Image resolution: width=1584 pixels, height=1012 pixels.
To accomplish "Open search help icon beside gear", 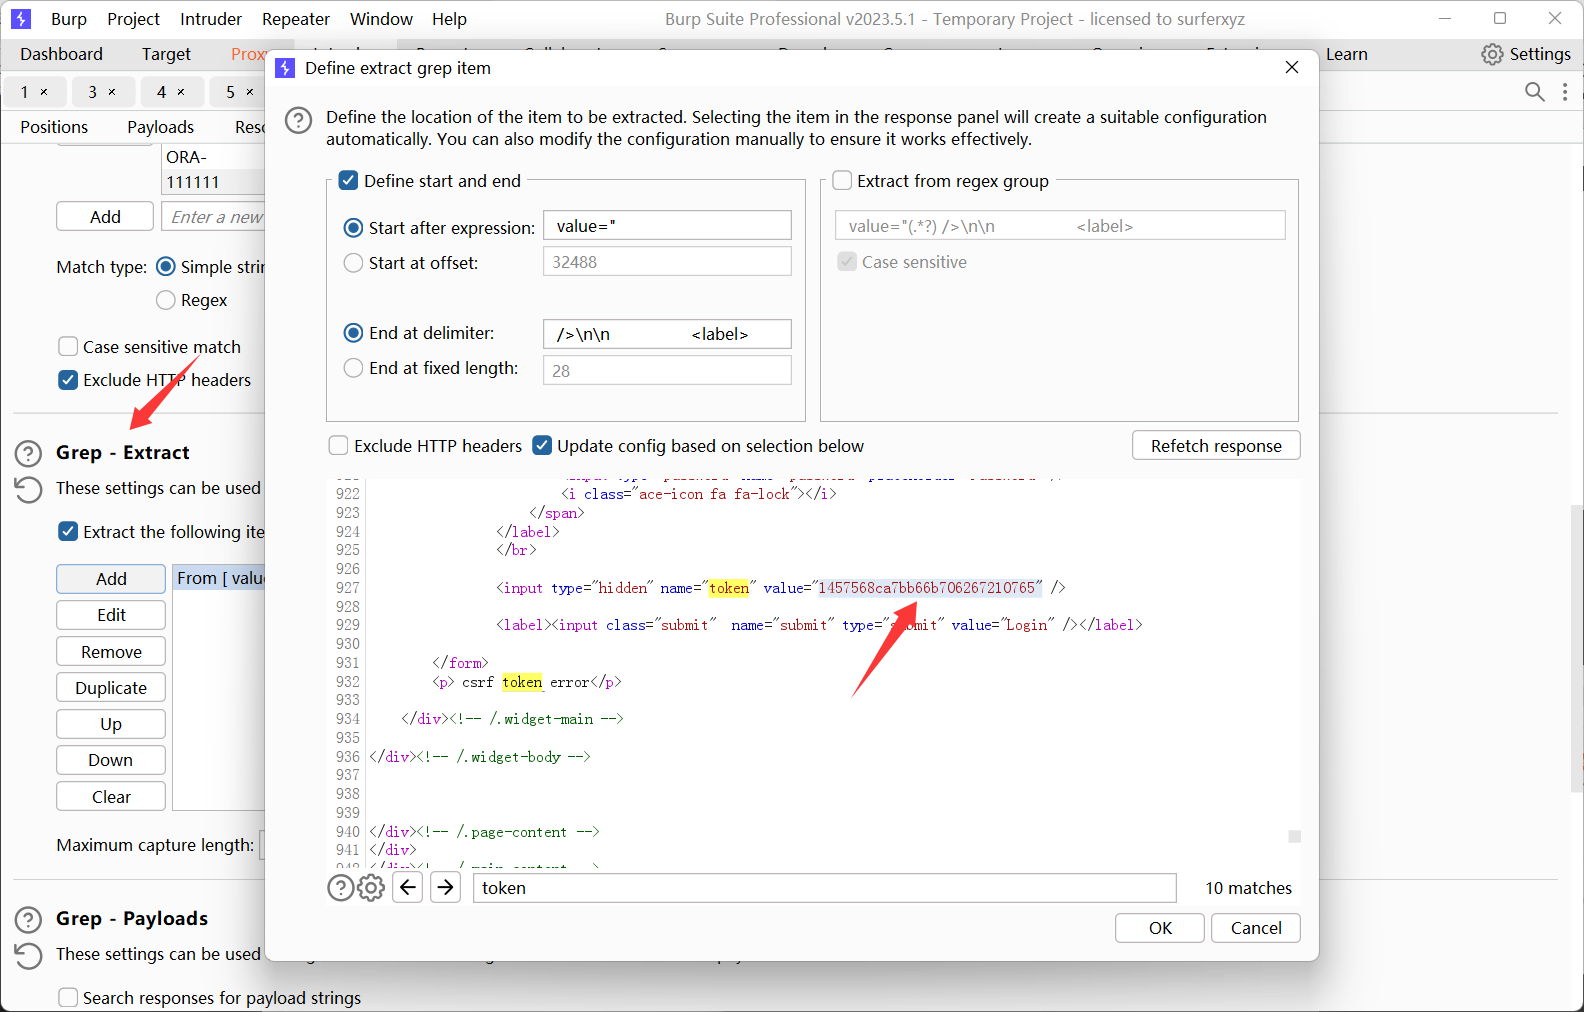I will click(340, 887).
